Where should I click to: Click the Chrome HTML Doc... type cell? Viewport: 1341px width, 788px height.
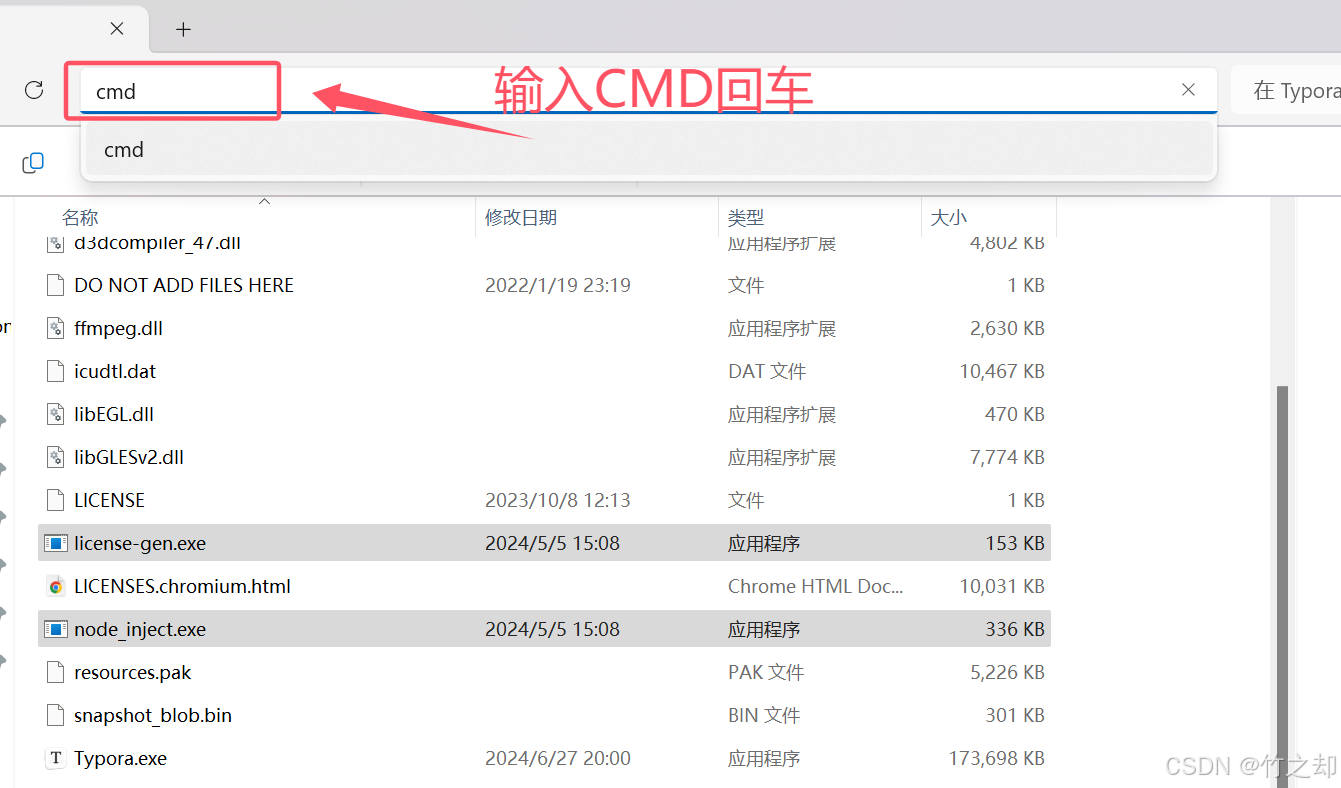coord(815,586)
